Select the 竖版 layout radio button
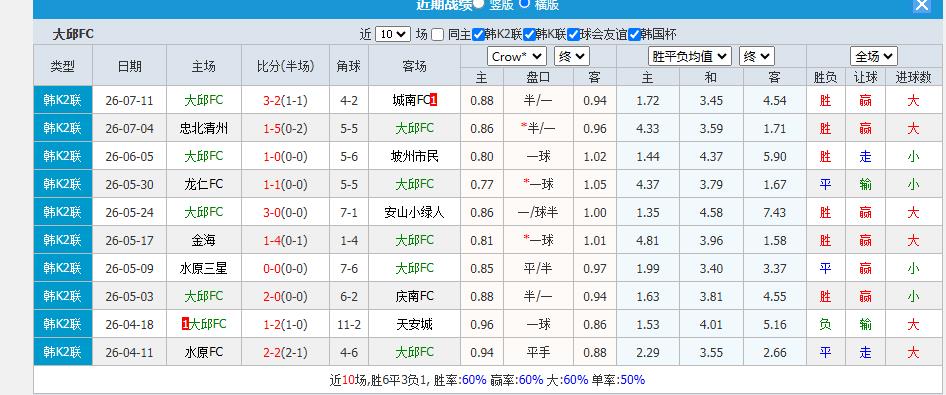The image size is (946, 395). [x=478, y=4]
